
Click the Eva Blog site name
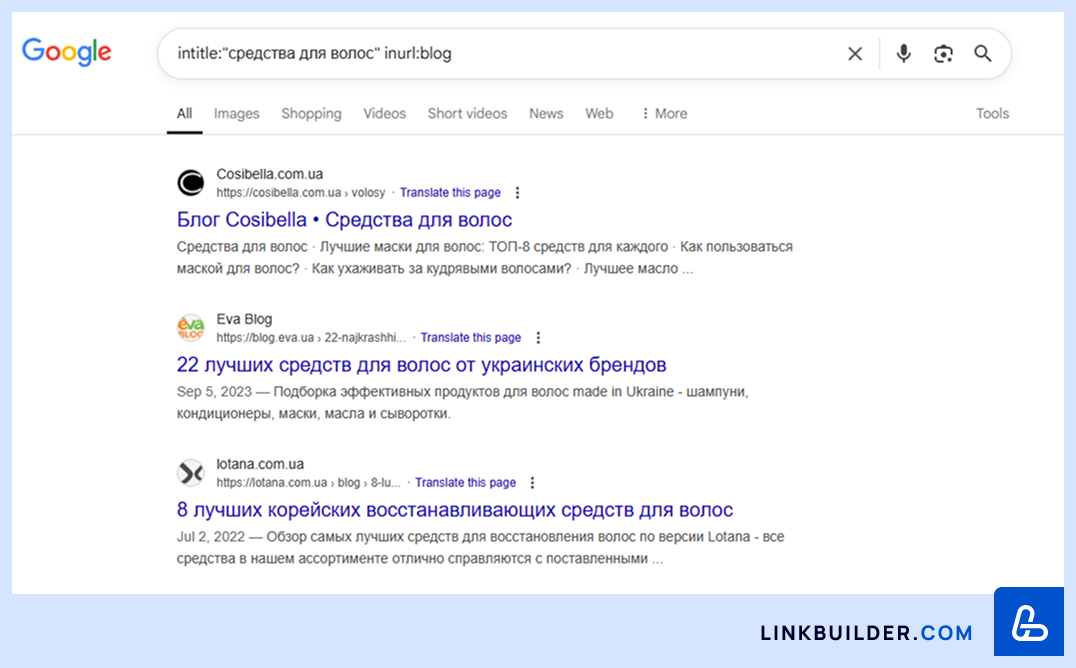pos(244,319)
